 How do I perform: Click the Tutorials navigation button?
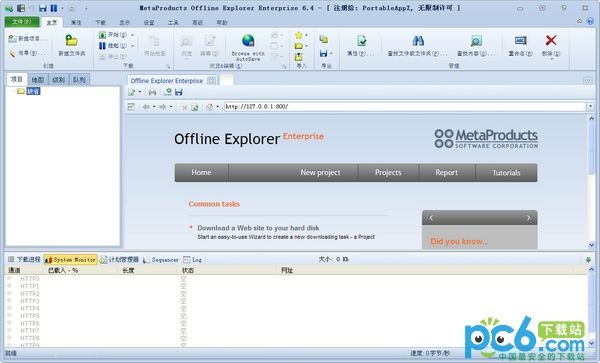click(x=506, y=173)
